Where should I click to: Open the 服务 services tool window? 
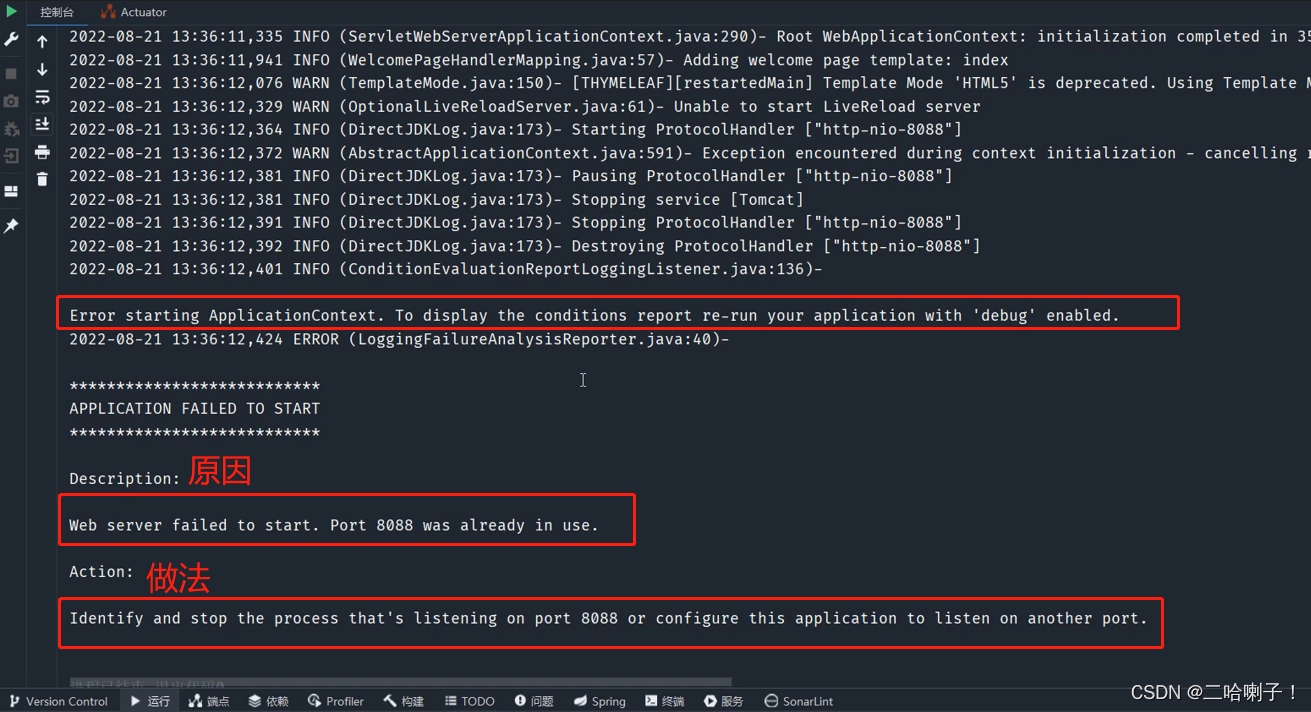tap(724, 701)
